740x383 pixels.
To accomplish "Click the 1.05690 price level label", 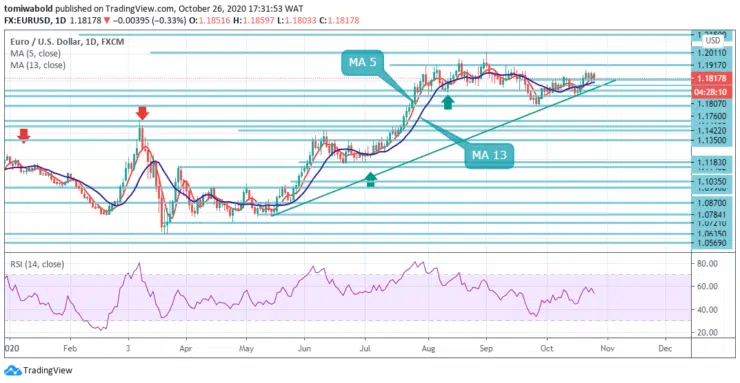I will coord(713,243).
